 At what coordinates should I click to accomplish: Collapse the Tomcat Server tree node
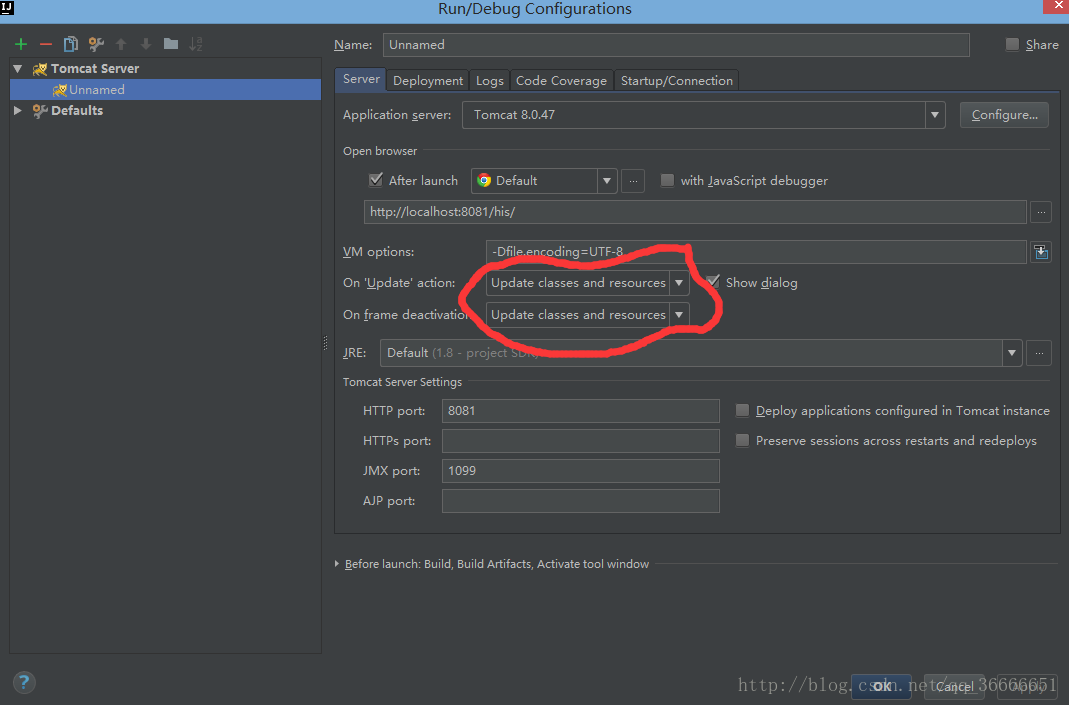[x=18, y=69]
